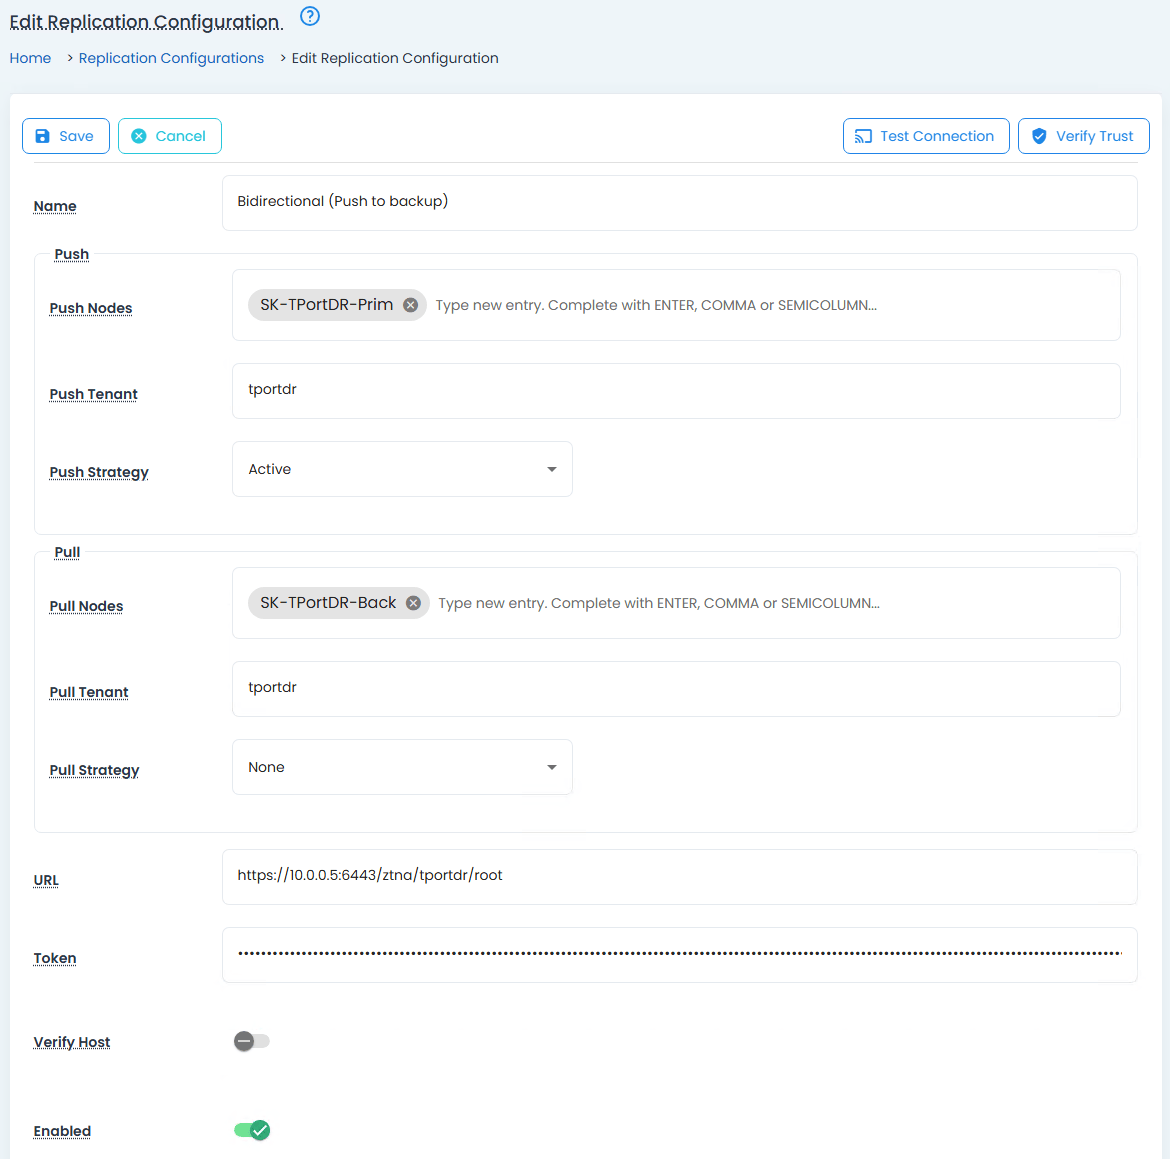Click the Test Connection button
The image size is (1170, 1159).
pos(926,136)
